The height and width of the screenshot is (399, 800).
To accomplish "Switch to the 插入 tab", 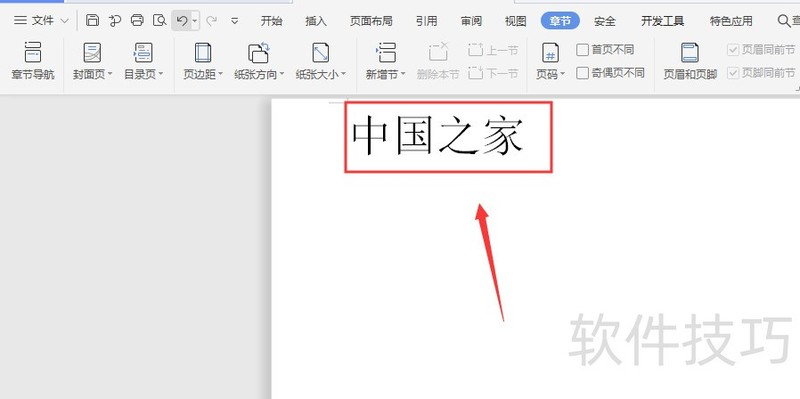I will click(x=316, y=21).
